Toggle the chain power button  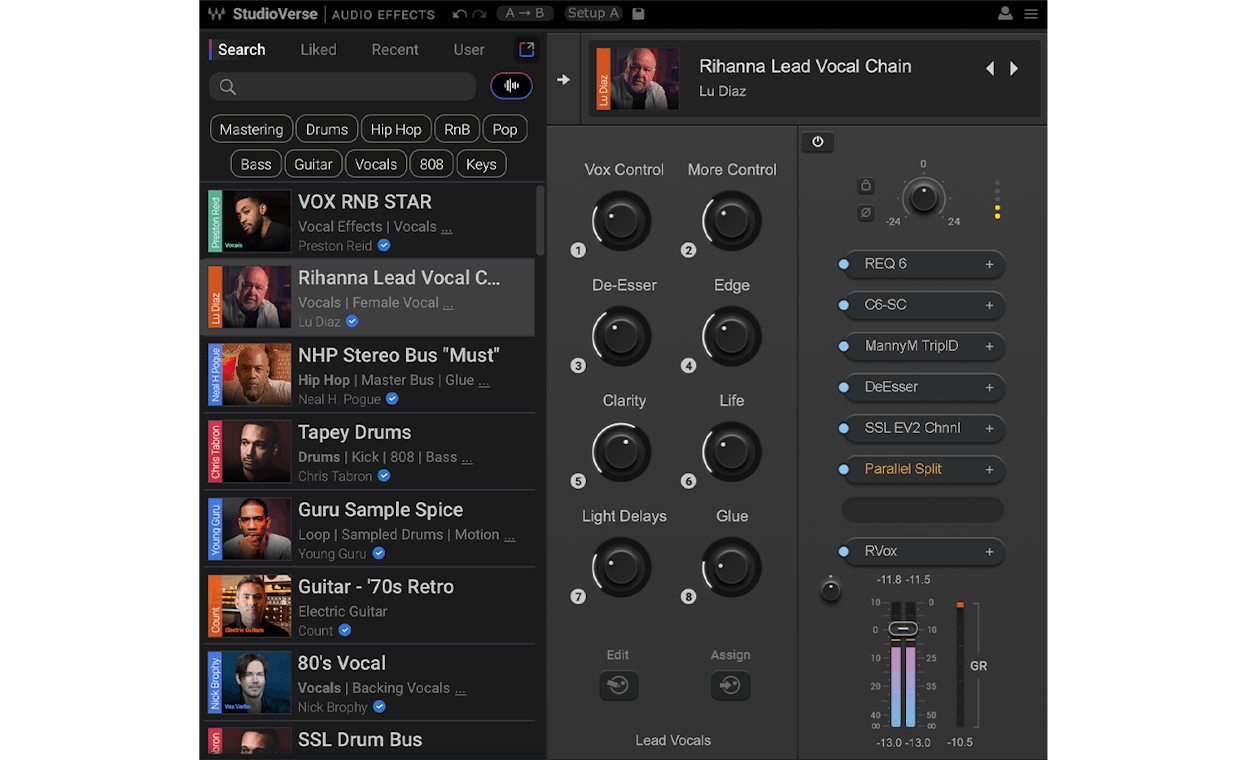pyautogui.click(x=817, y=142)
